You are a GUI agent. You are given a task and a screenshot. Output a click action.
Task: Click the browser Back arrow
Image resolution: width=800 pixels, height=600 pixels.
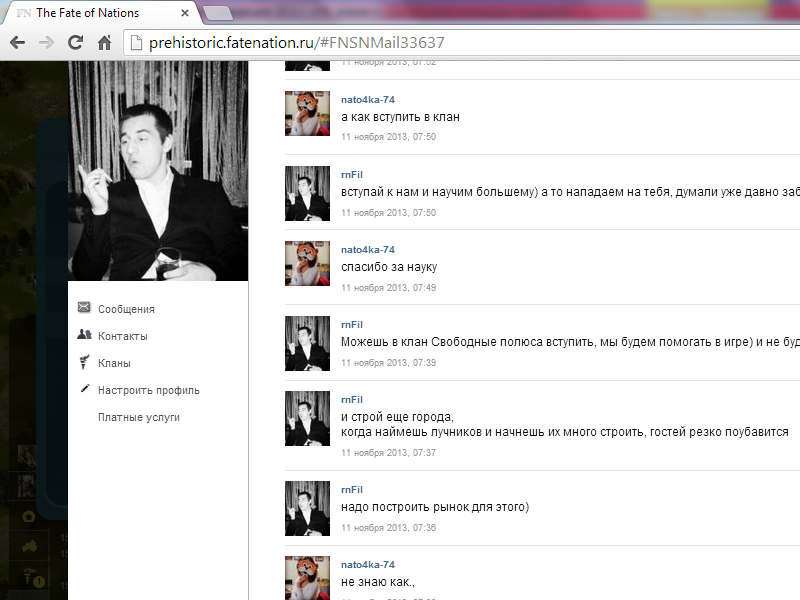[17, 43]
